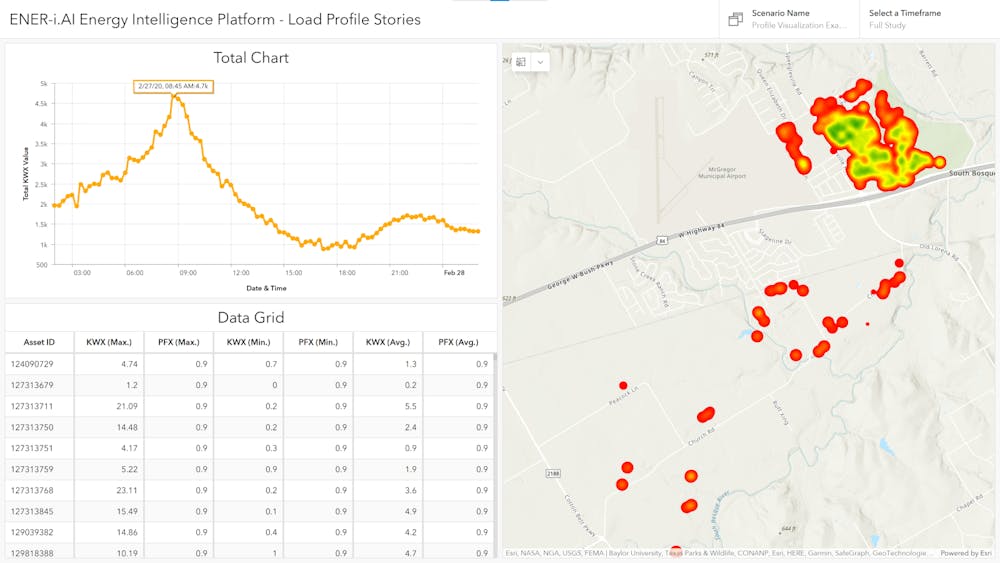Sort by PFX (Avg.) column header
This screenshot has height=563, width=1000.
(x=459, y=342)
